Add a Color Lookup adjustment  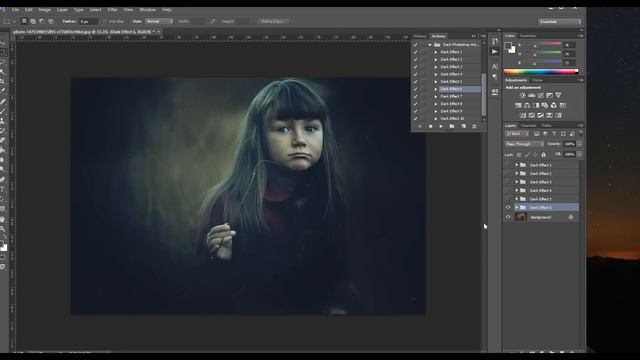(x=563, y=105)
